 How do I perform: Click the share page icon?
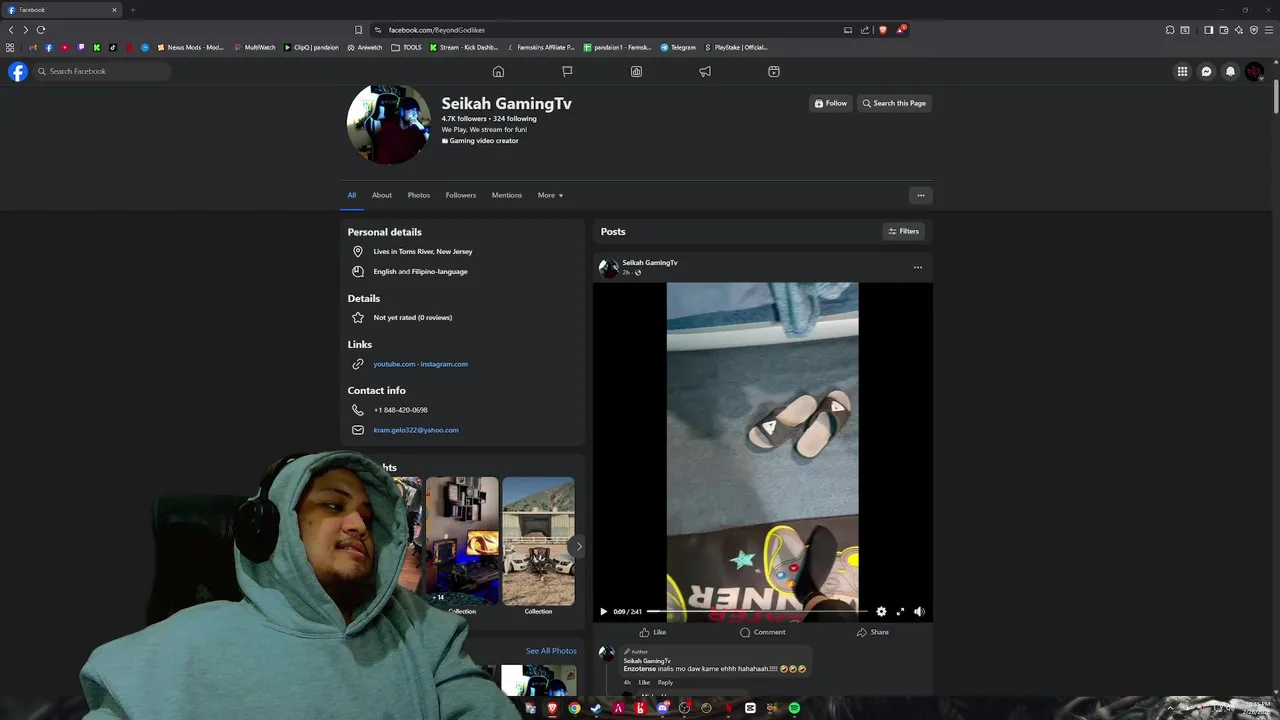pyautogui.click(x=865, y=30)
